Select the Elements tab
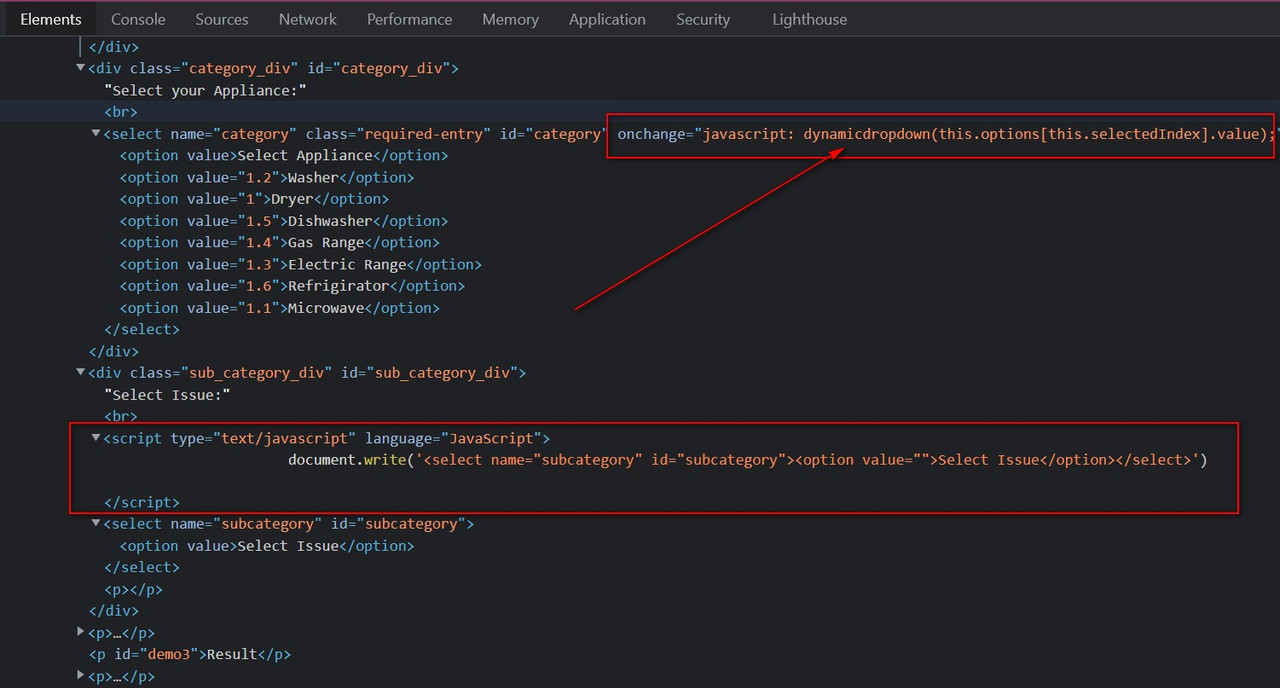The image size is (1280, 688). (x=51, y=19)
